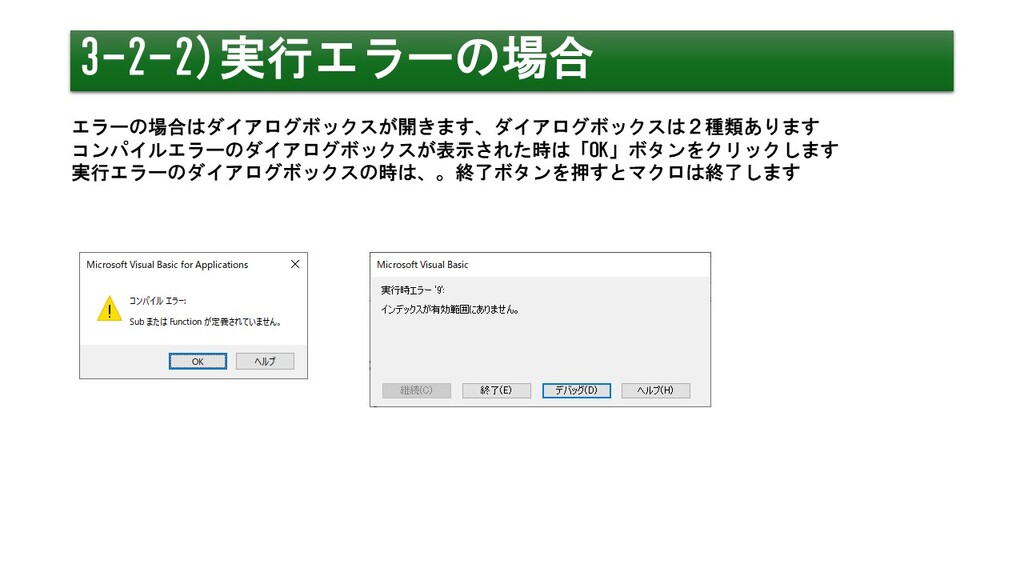This screenshot has height=576, width=1024.
Task: Click the デバッグ(D) button
Action: (576, 390)
